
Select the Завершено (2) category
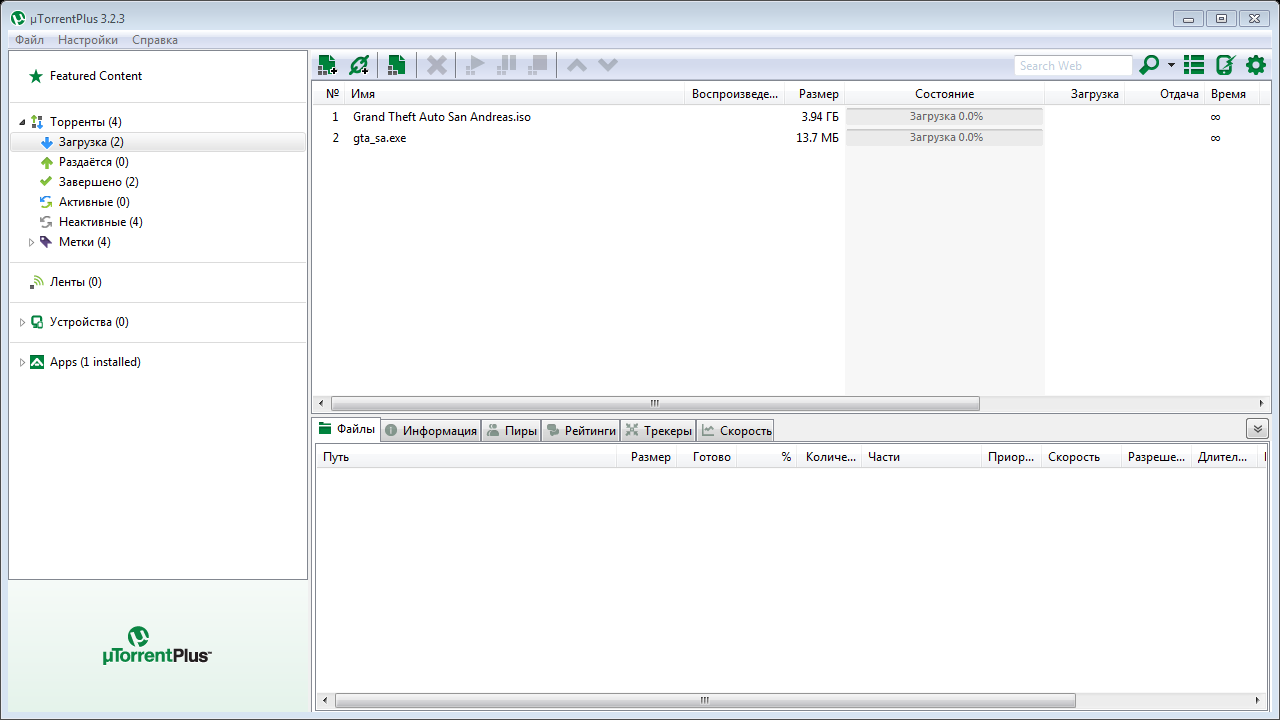98,182
